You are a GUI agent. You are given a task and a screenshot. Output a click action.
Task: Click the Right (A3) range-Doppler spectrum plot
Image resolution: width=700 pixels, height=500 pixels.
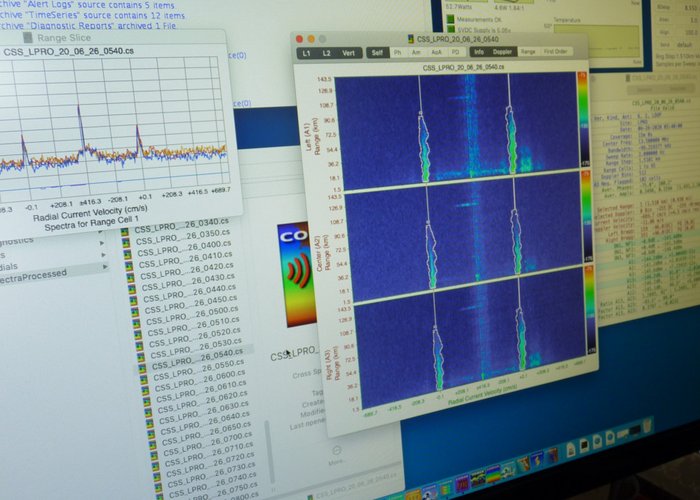point(470,338)
